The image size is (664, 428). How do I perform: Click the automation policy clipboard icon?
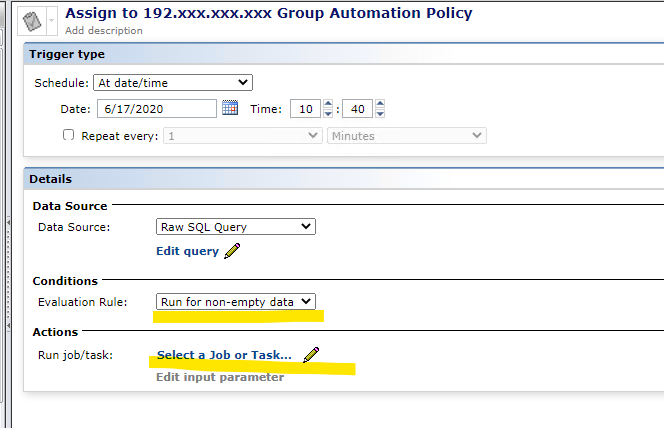click(x=32, y=21)
